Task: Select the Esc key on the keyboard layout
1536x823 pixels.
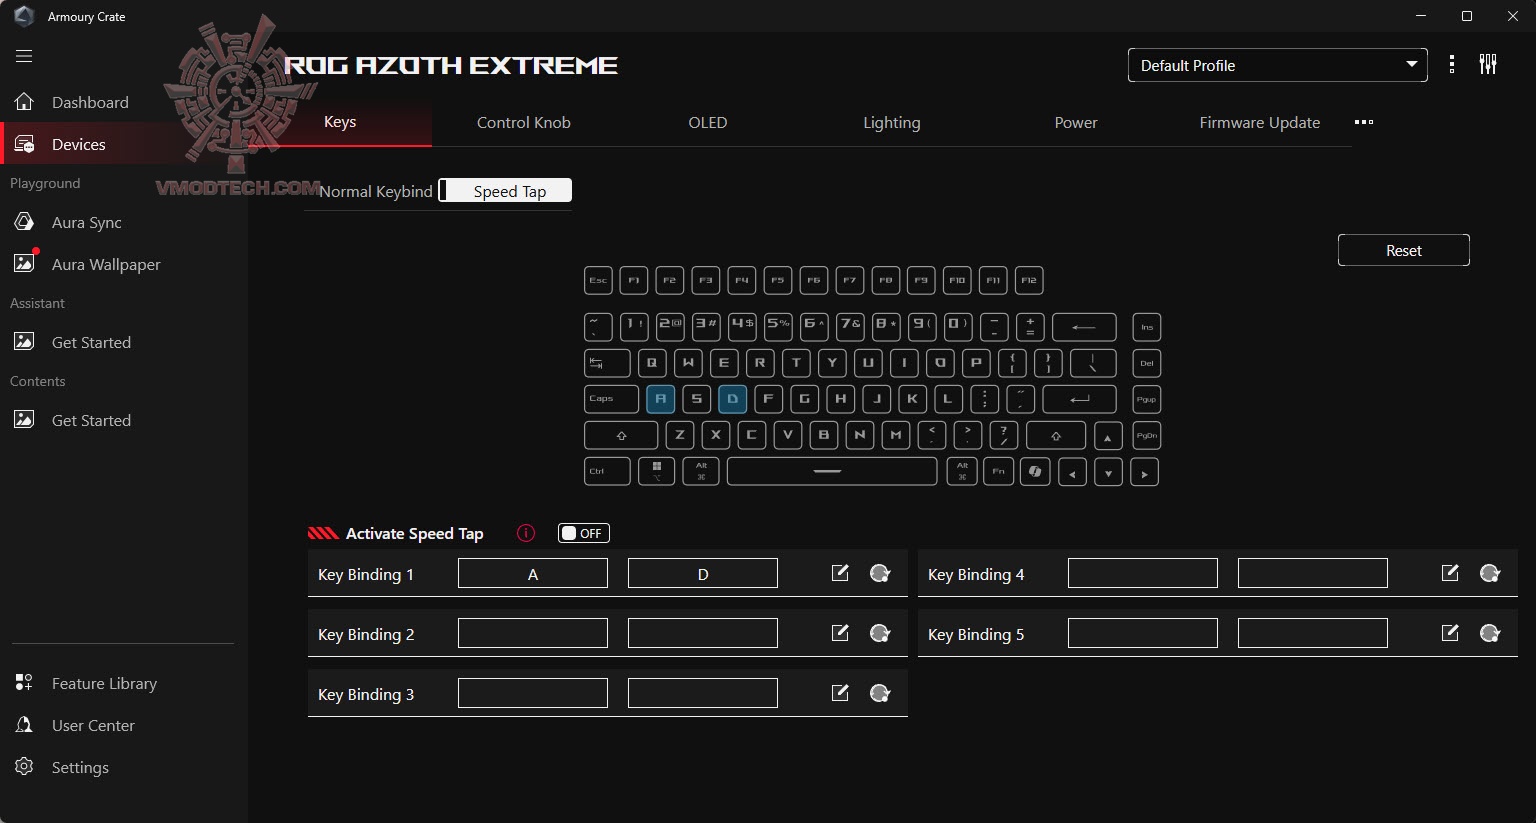Action: click(598, 281)
